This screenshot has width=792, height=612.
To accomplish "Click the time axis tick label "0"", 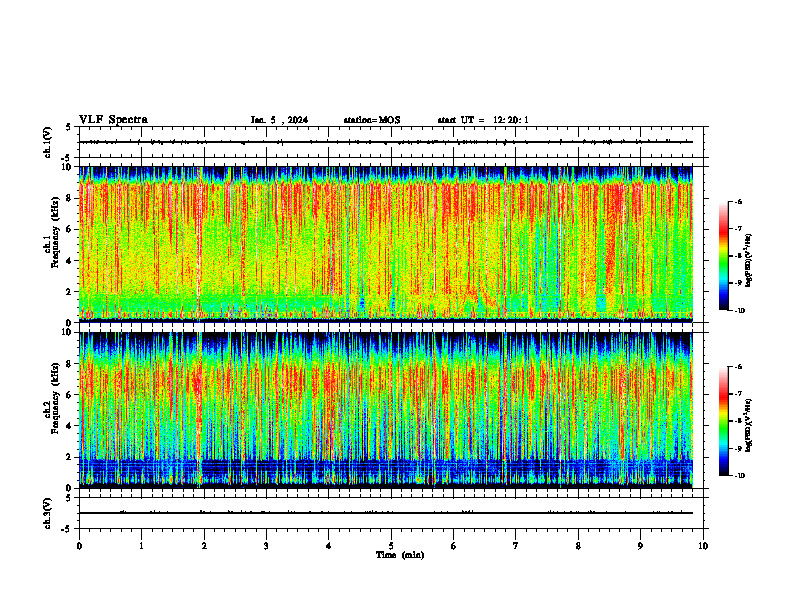I will click(x=79, y=546).
